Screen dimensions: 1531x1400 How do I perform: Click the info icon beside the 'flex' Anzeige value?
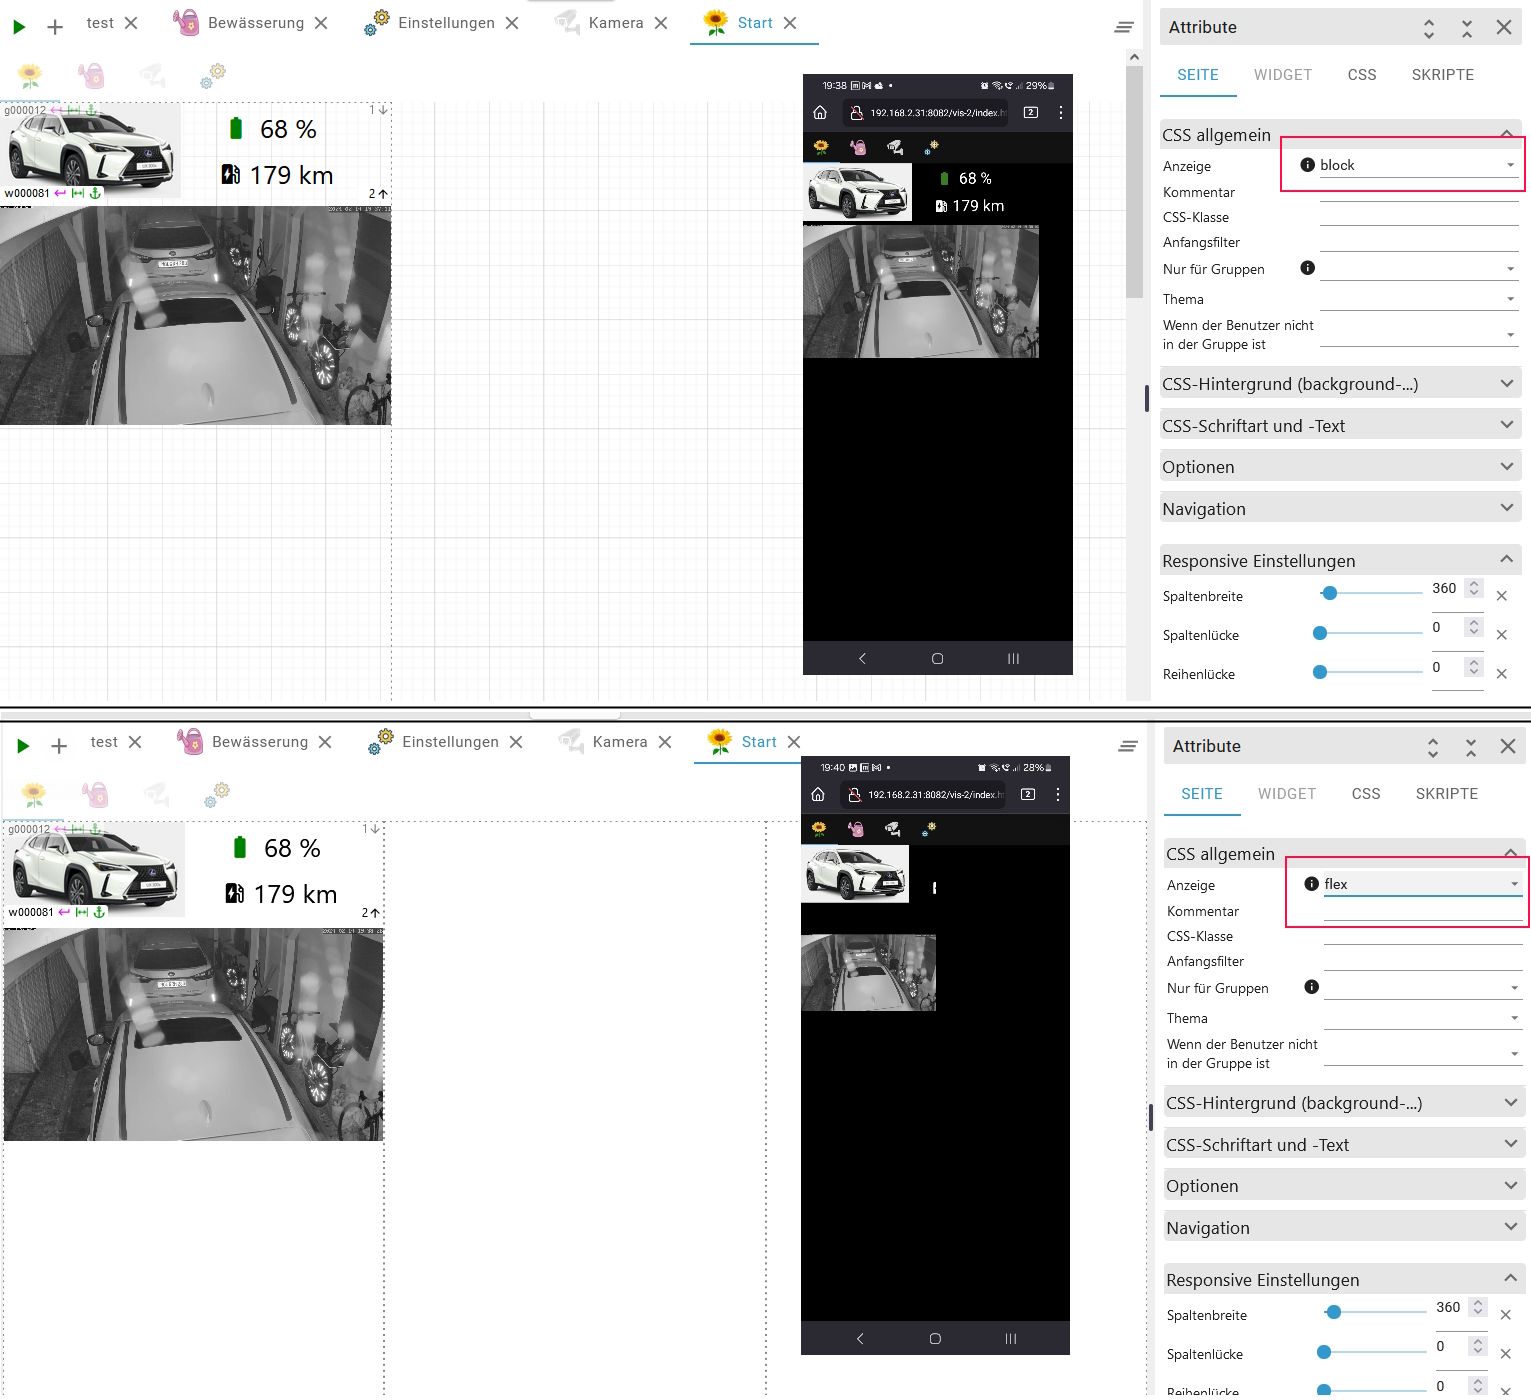(1311, 884)
